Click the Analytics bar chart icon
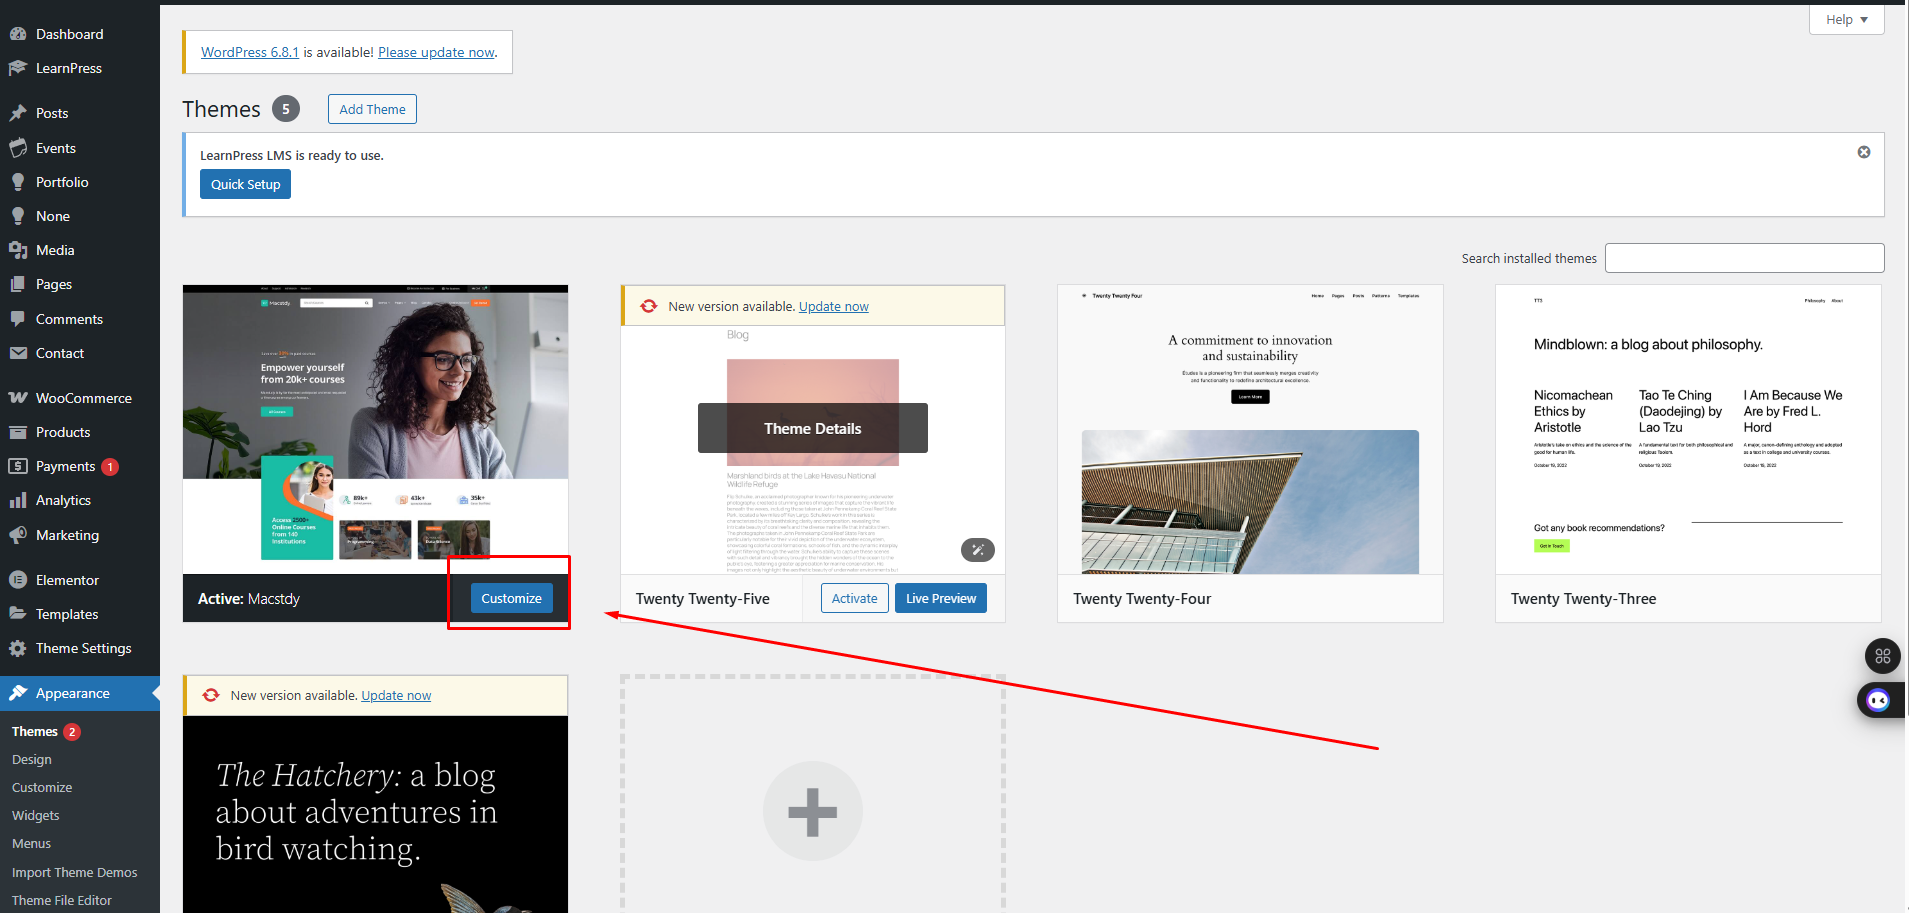Screen dimensions: 1909x913 (18, 501)
